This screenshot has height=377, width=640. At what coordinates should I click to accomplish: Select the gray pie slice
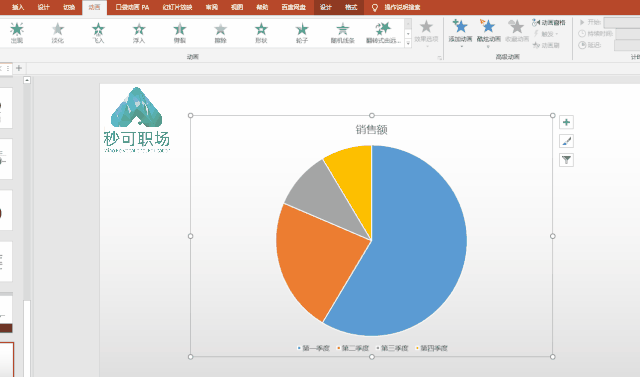pyautogui.click(x=327, y=196)
